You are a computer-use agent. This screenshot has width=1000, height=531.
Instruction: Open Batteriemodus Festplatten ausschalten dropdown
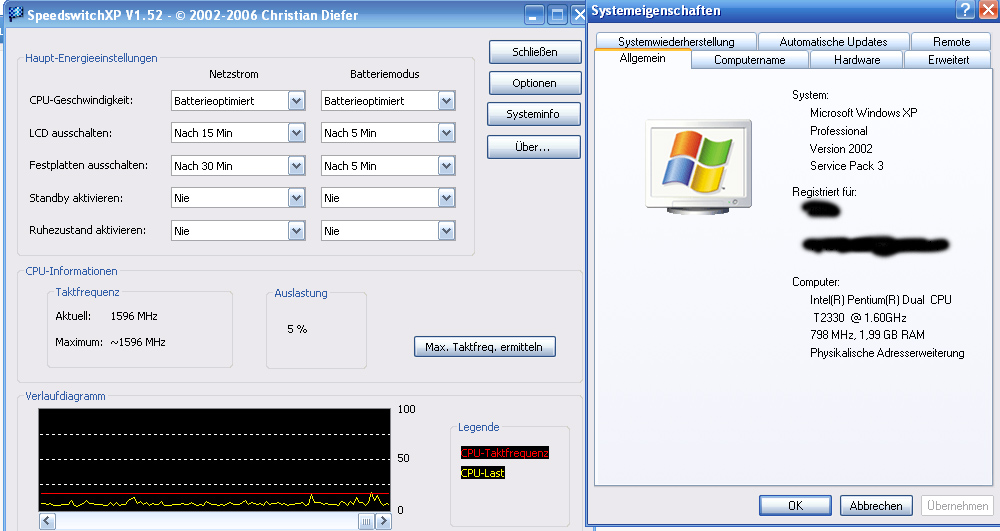[446, 166]
